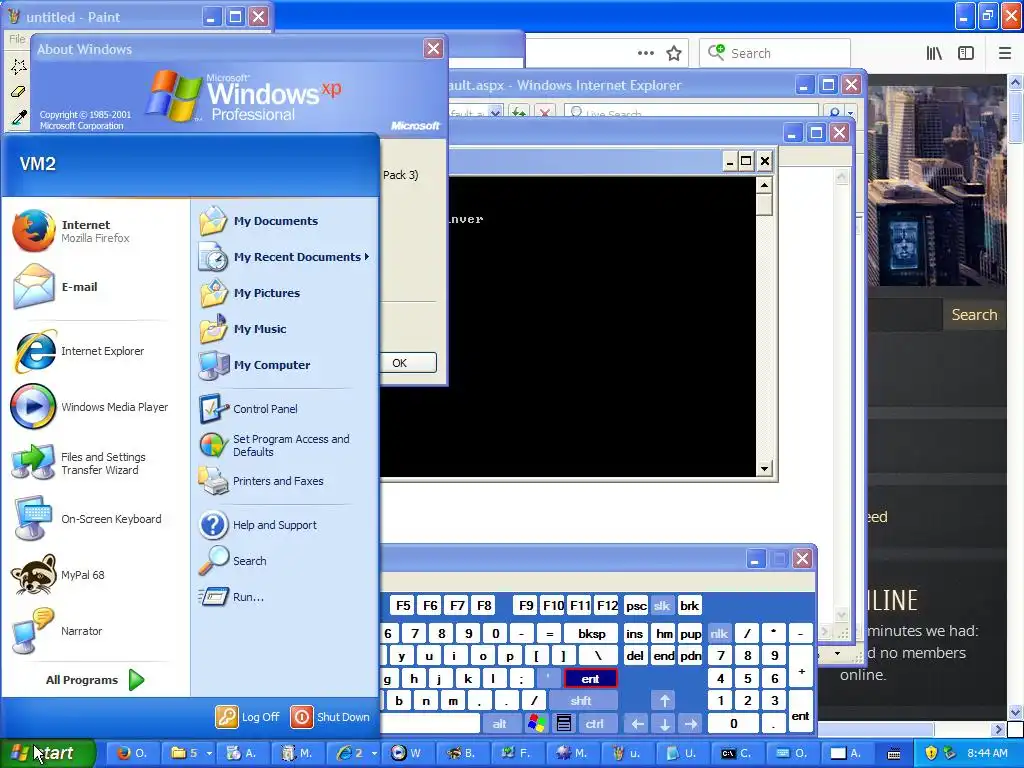The image size is (1024, 768).
Task: Select Paint eraser tool
Action: pos(18,91)
